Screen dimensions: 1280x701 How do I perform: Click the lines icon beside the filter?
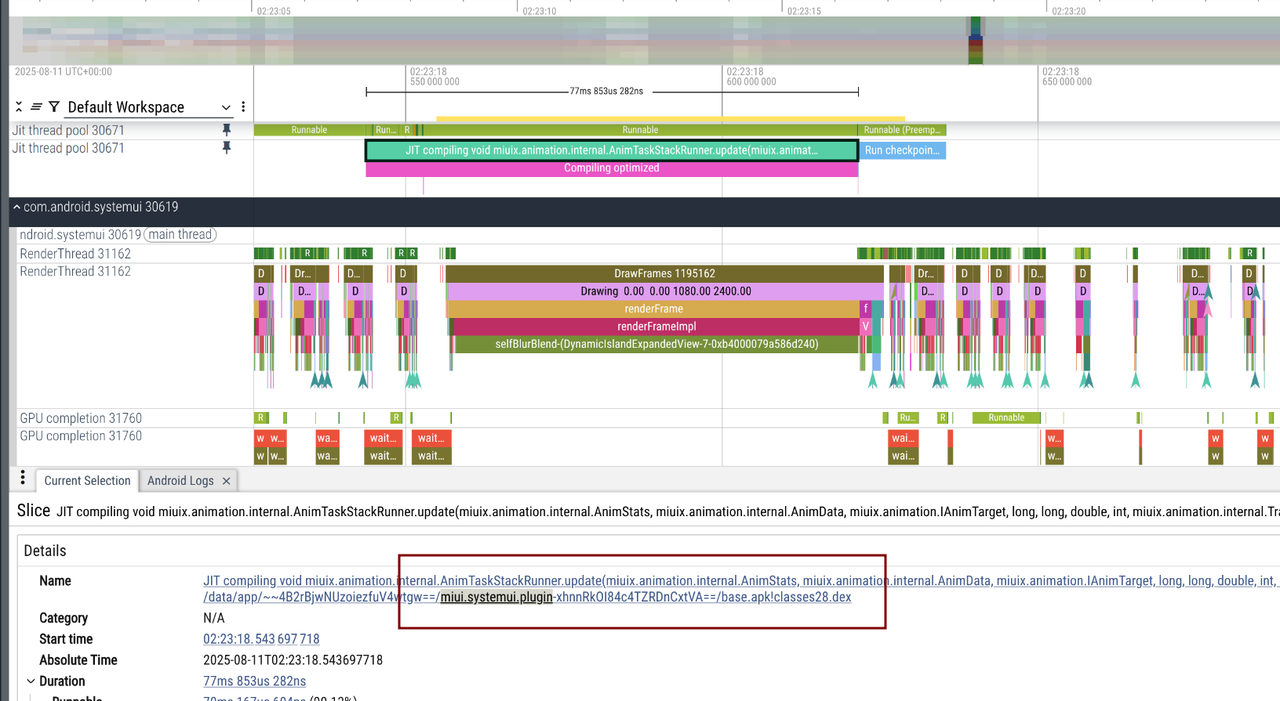(x=36, y=107)
